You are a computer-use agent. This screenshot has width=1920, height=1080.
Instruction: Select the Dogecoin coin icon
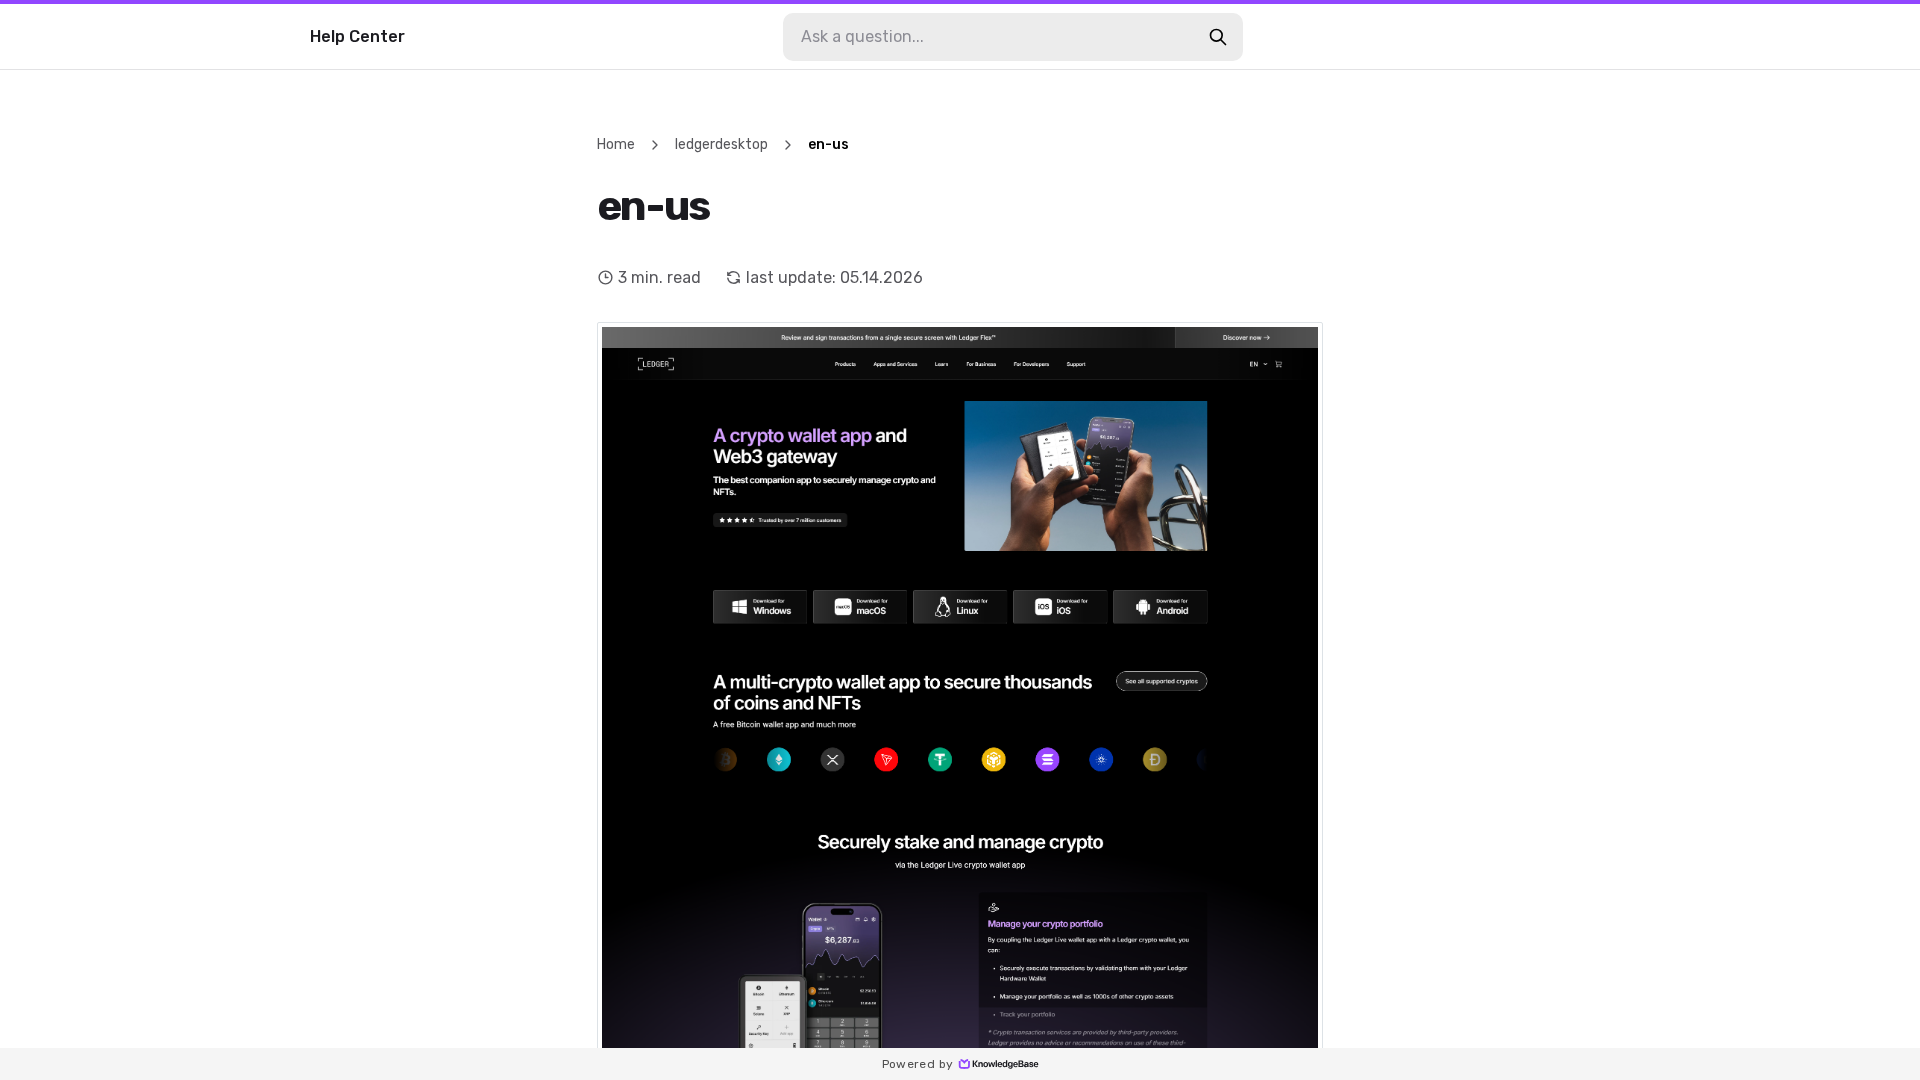click(x=1155, y=760)
